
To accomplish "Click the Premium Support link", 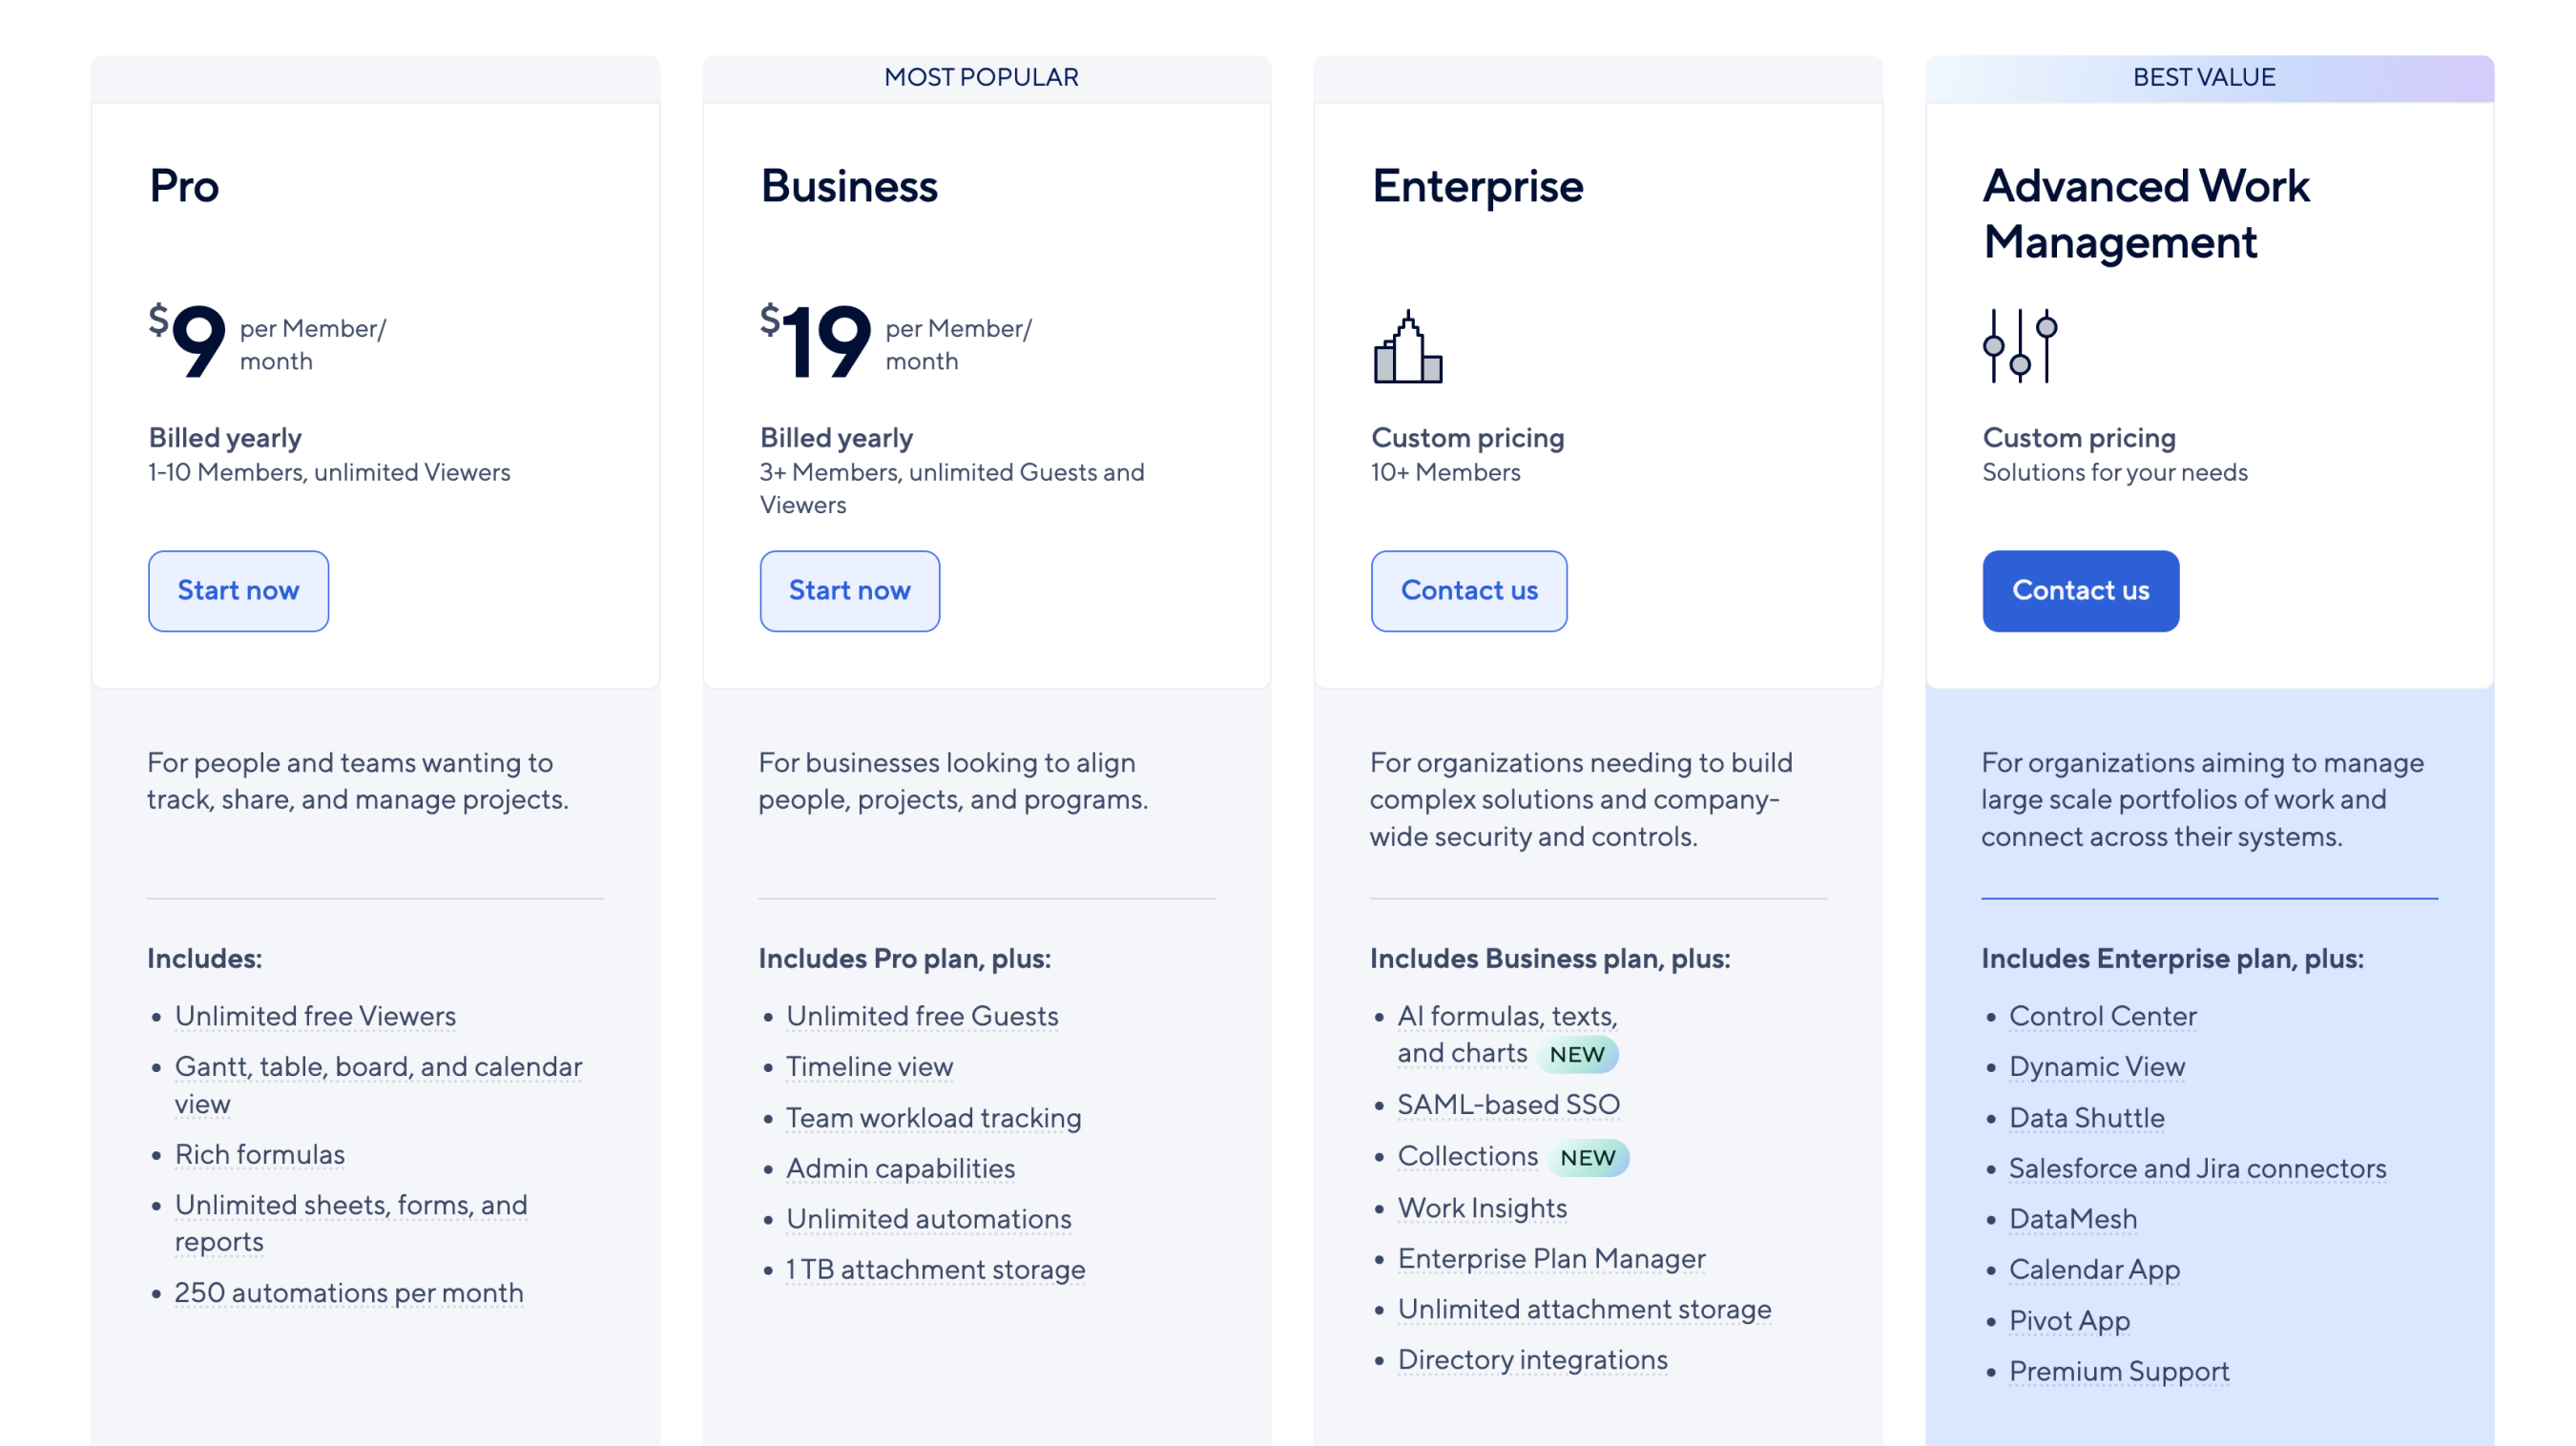I will tap(2119, 1371).
